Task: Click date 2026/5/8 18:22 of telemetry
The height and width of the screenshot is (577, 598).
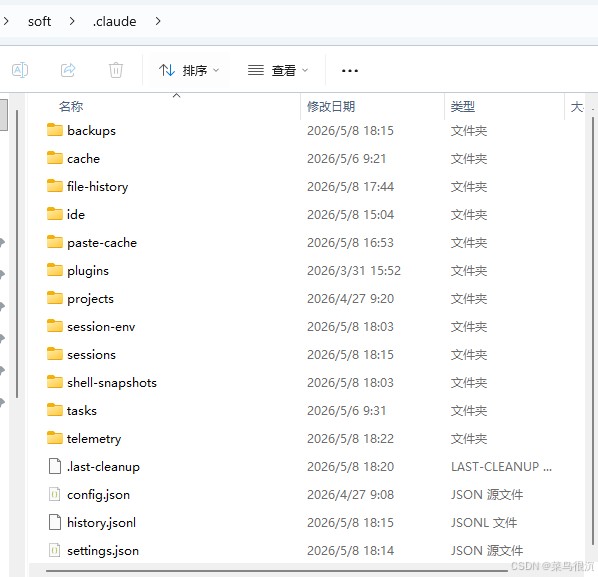Action: (350, 439)
